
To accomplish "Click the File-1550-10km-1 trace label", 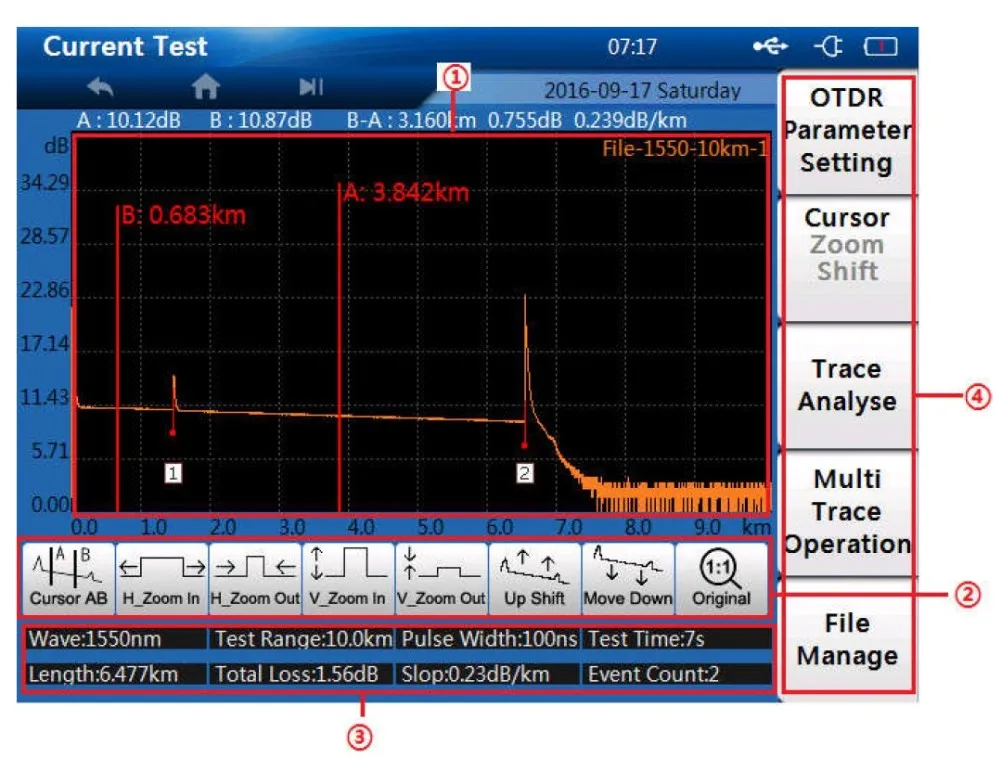I will click(685, 149).
